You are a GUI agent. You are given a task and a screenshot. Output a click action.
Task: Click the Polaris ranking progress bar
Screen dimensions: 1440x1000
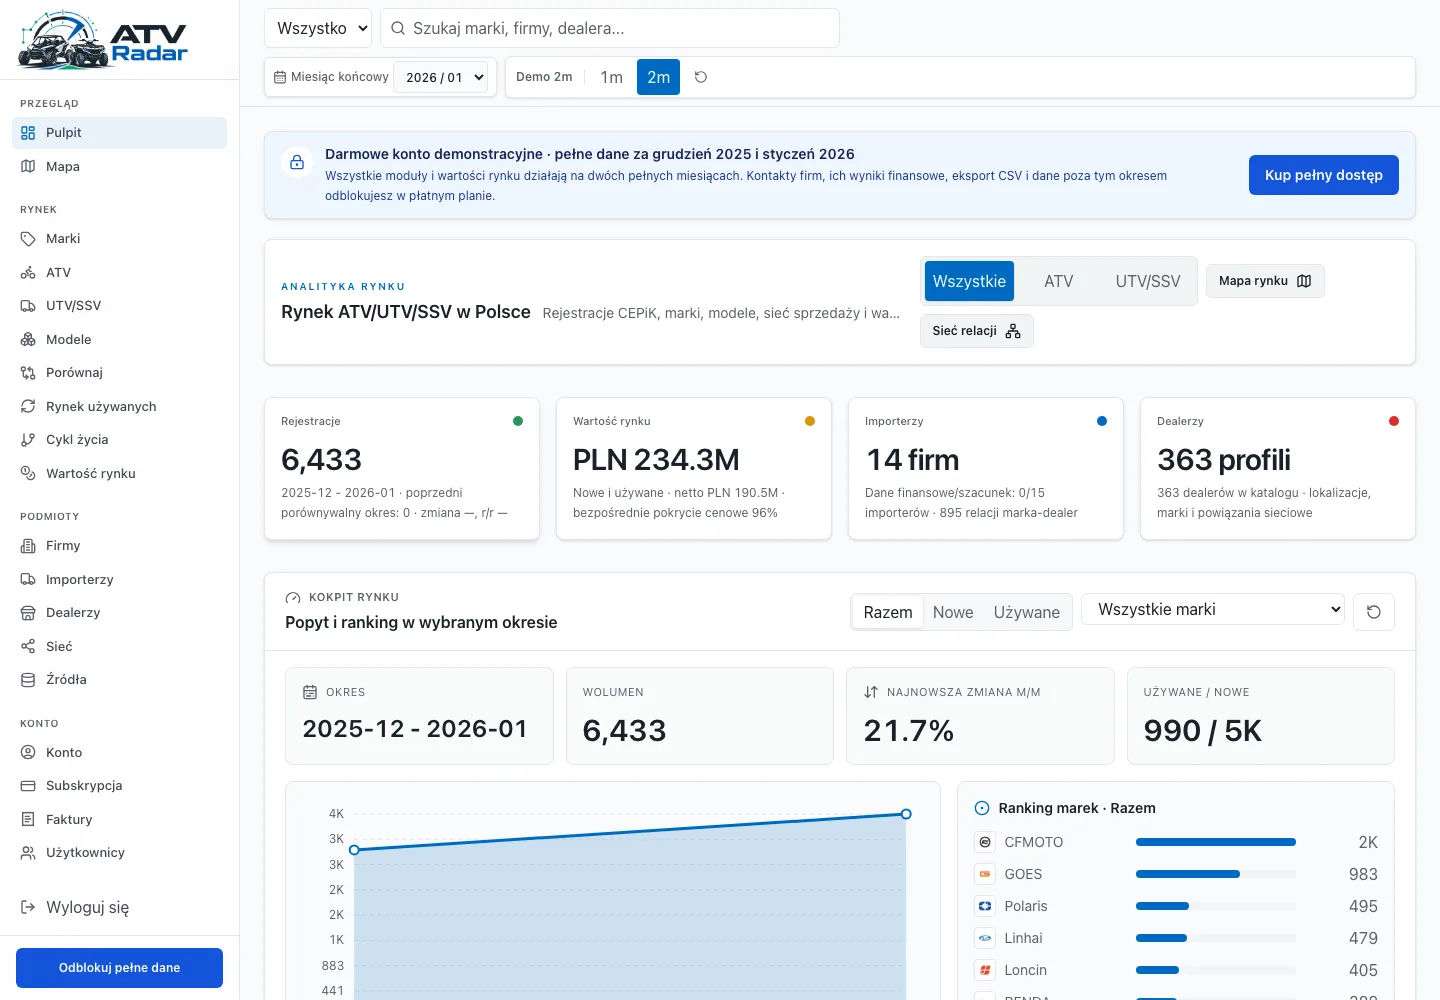click(1216, 906)
